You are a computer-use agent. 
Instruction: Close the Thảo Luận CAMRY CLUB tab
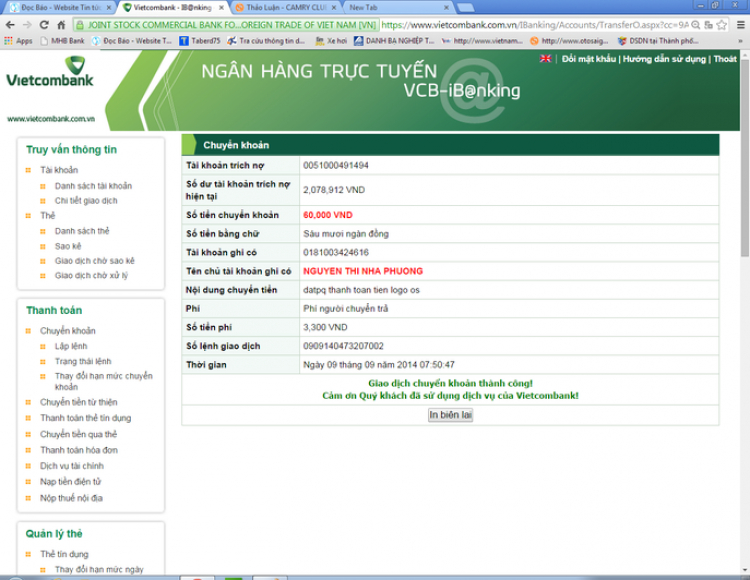click(334, 8)
